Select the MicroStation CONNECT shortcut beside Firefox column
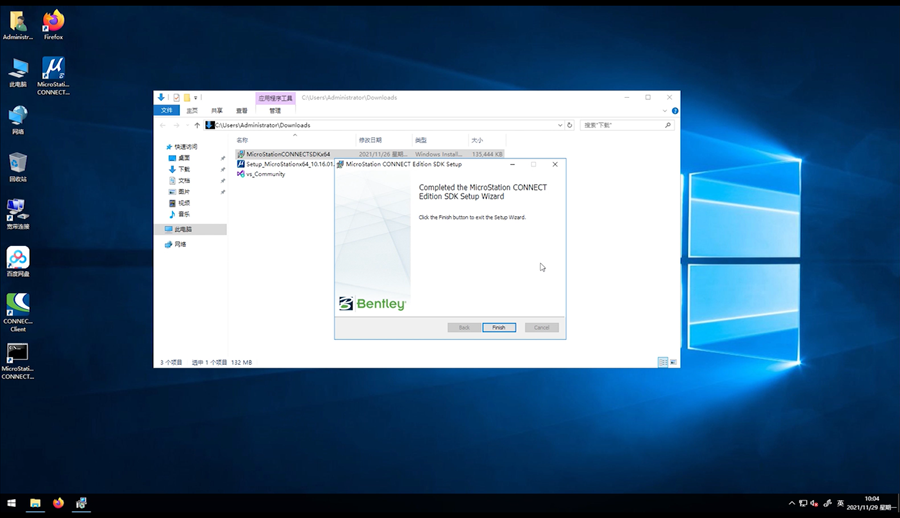Viewport: 900px width, 518px height. 53,76
